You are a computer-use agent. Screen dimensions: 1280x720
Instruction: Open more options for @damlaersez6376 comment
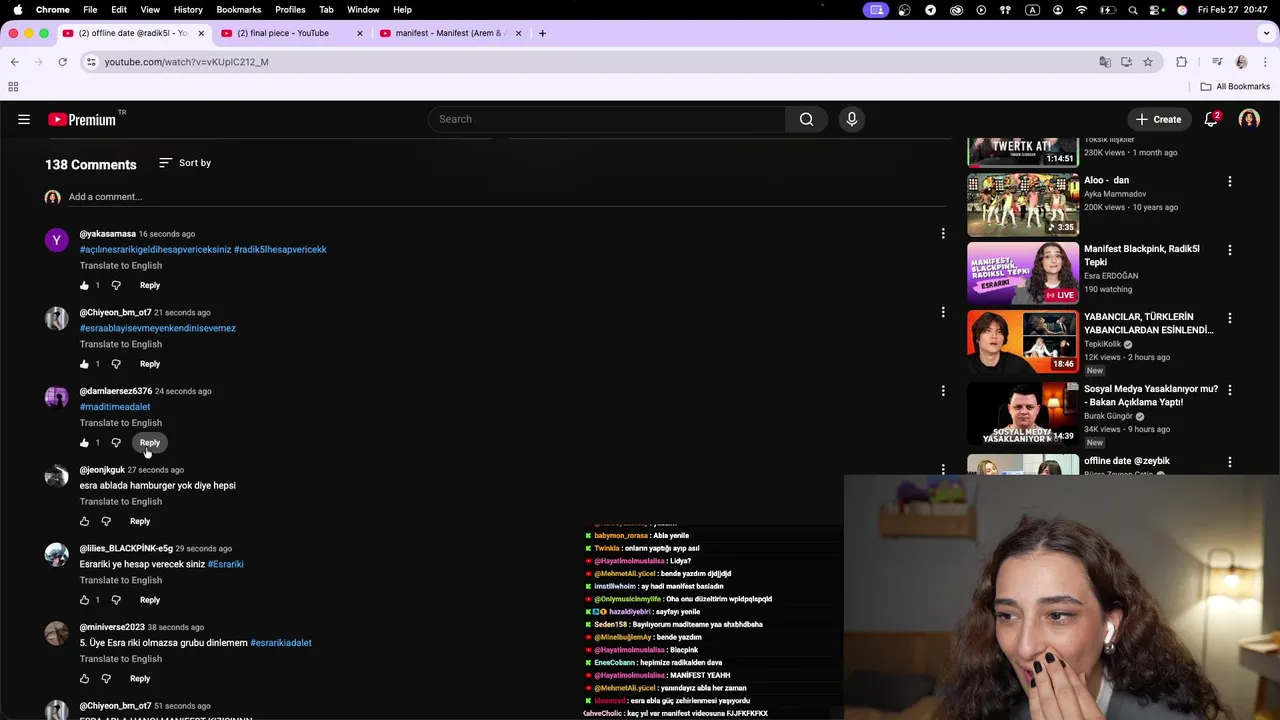pos(942,391)
